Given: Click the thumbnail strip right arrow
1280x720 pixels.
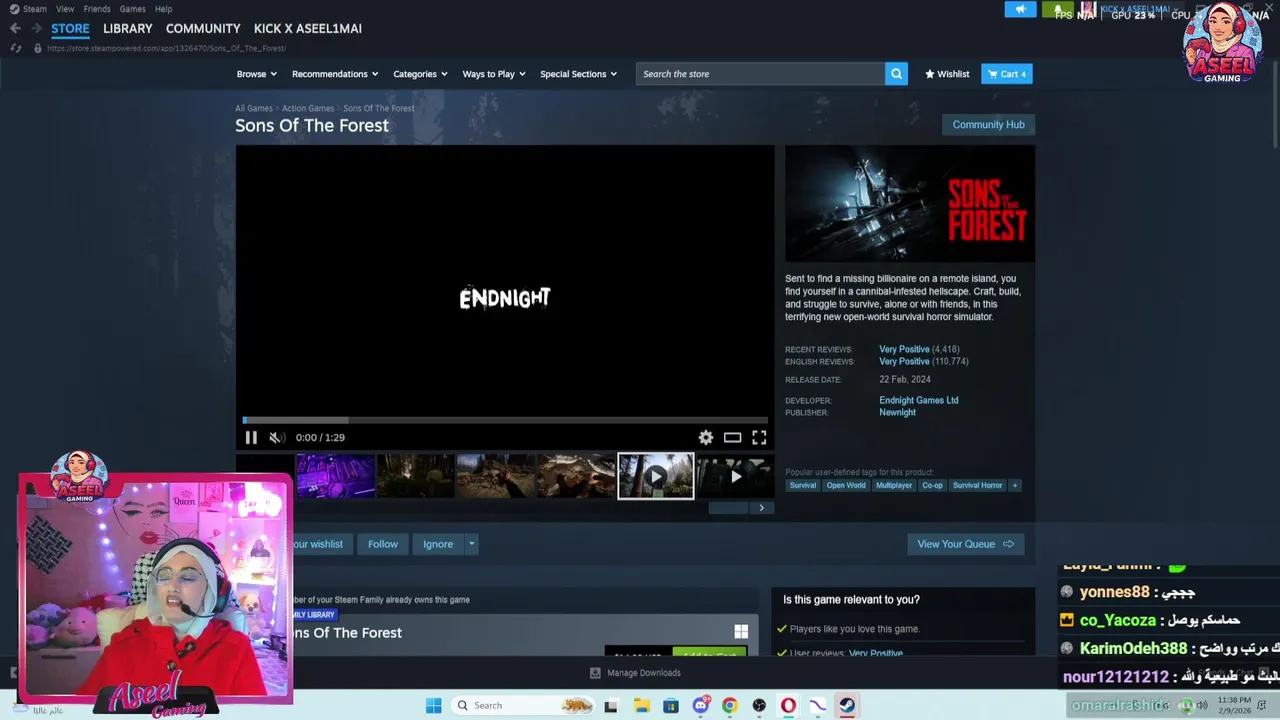Looking at the screenshot, I should tap(761, 508).
